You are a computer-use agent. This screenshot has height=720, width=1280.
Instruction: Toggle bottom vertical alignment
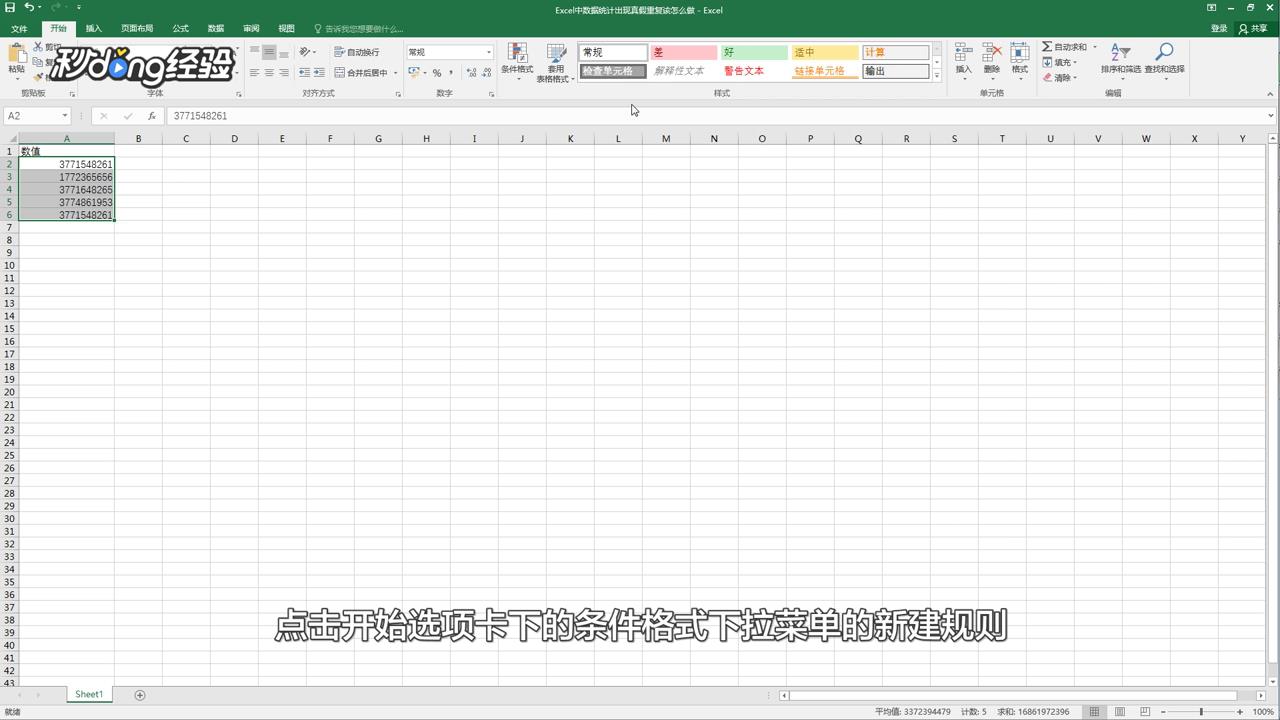click(284, 52)
